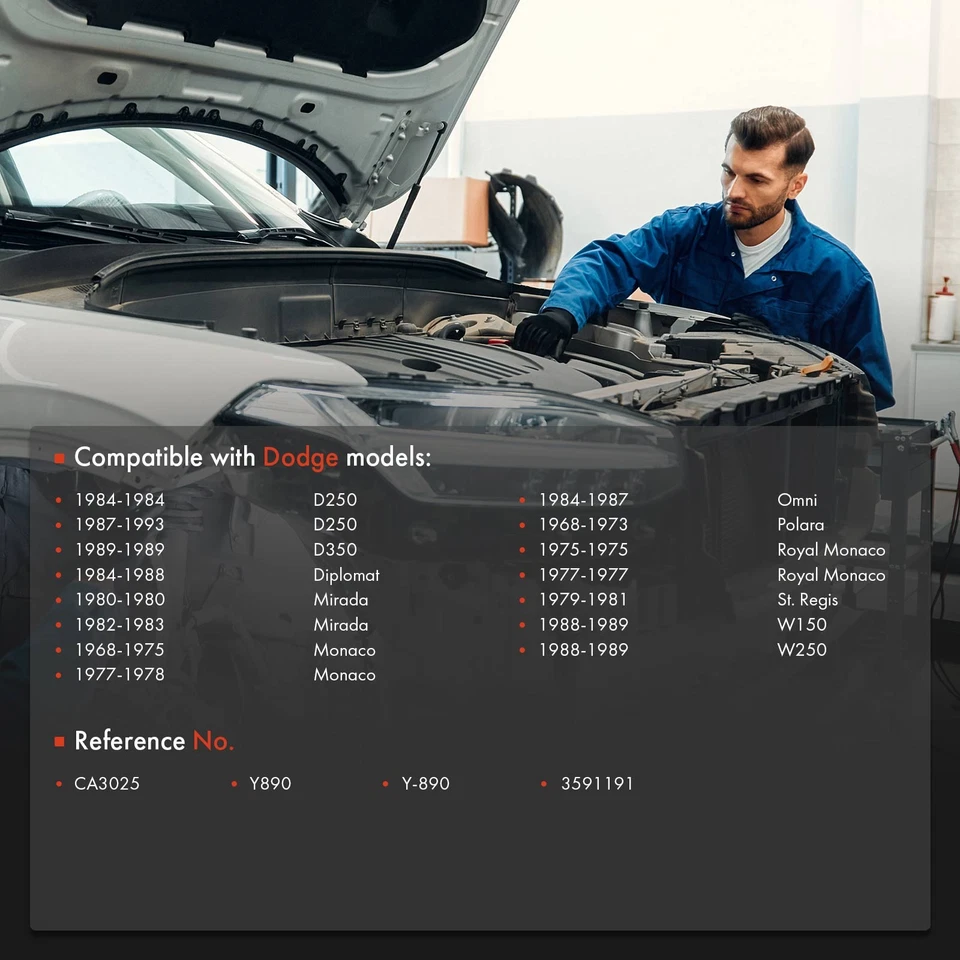Click the 'CA3025' reference number
This screenshot has height=960, width=960.
coord(108,785)
